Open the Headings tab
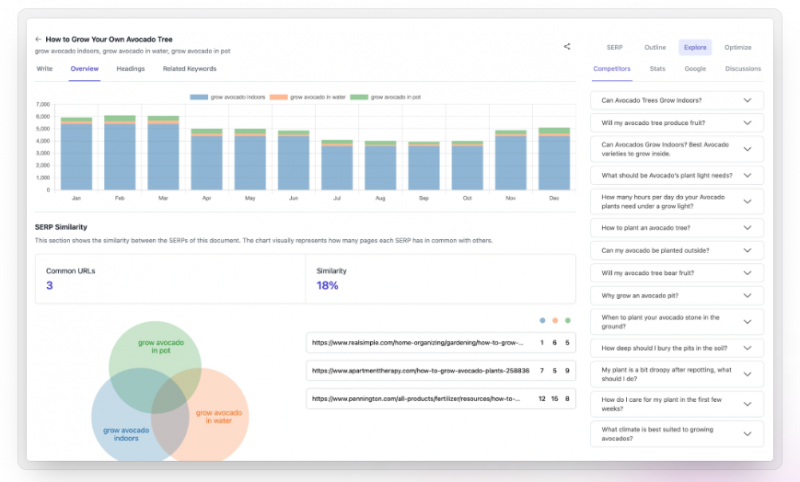This screenshot has width=800, height=482. (130, 69)
